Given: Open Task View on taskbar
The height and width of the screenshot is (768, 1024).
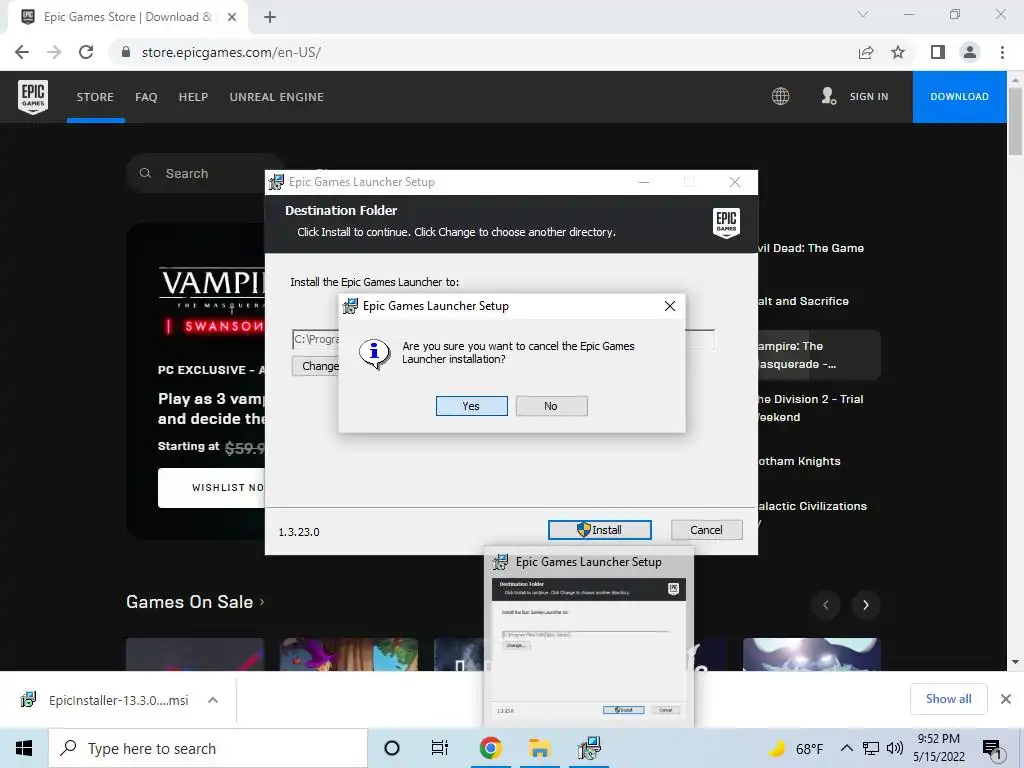Looking at the screenshot, I should tap(440, 748).
